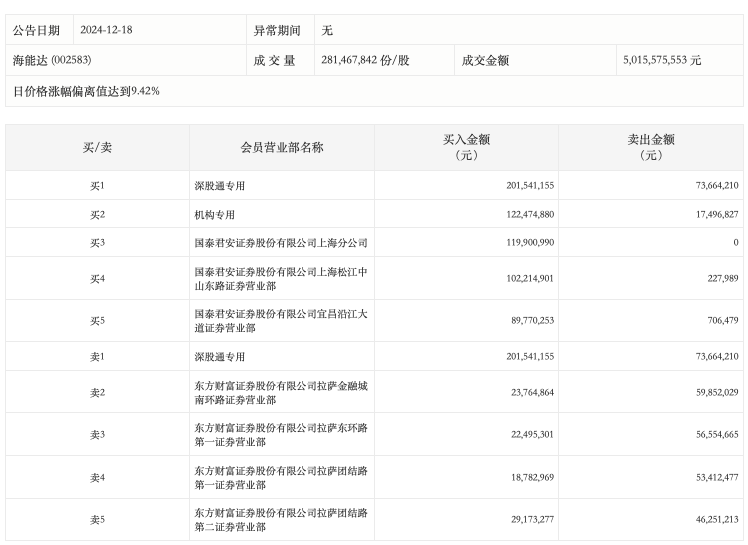Click the 买3 row label

[97, 243]
